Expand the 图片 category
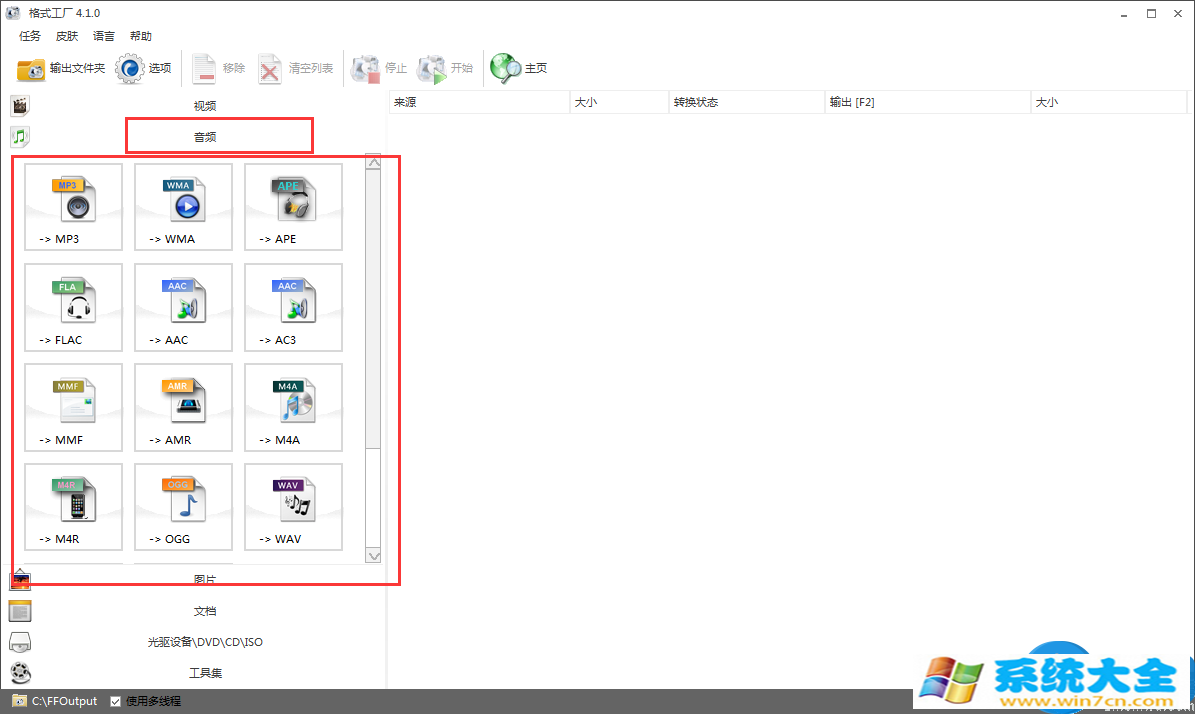Image resolution: width=1195 pixels, height=714 pixels. click(204, 580)
